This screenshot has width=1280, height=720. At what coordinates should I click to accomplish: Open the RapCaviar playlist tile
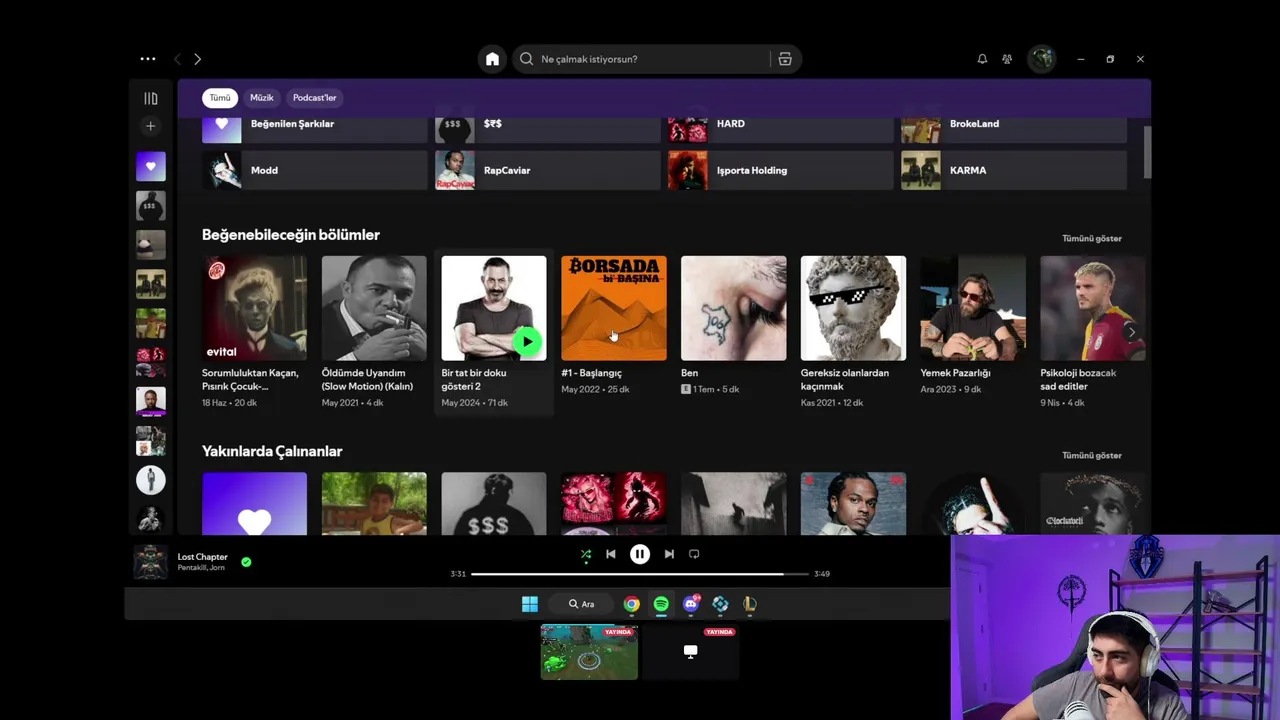coord(548,170)
